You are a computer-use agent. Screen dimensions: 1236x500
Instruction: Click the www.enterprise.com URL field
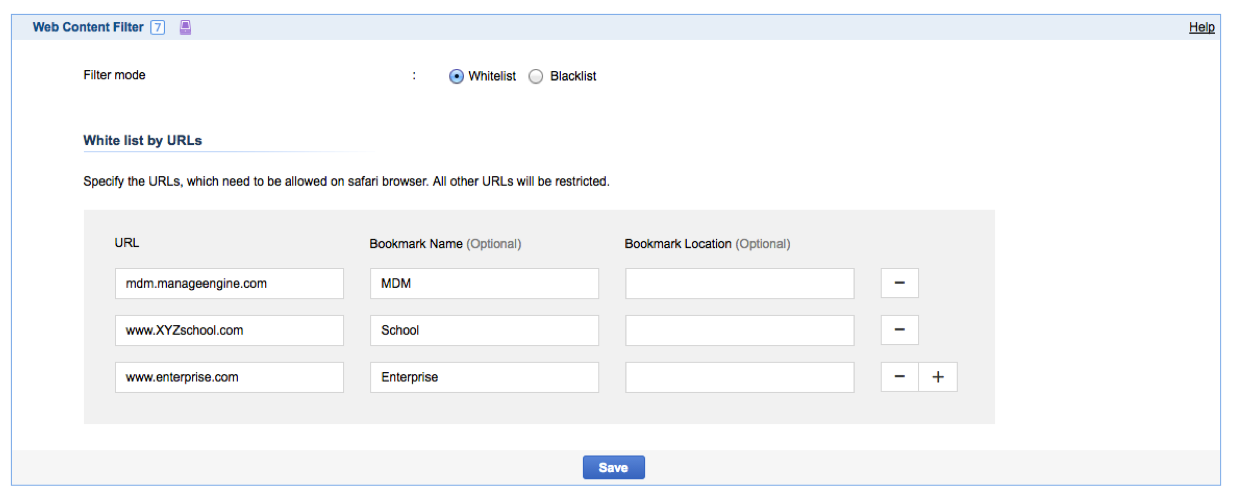point(229,377)
